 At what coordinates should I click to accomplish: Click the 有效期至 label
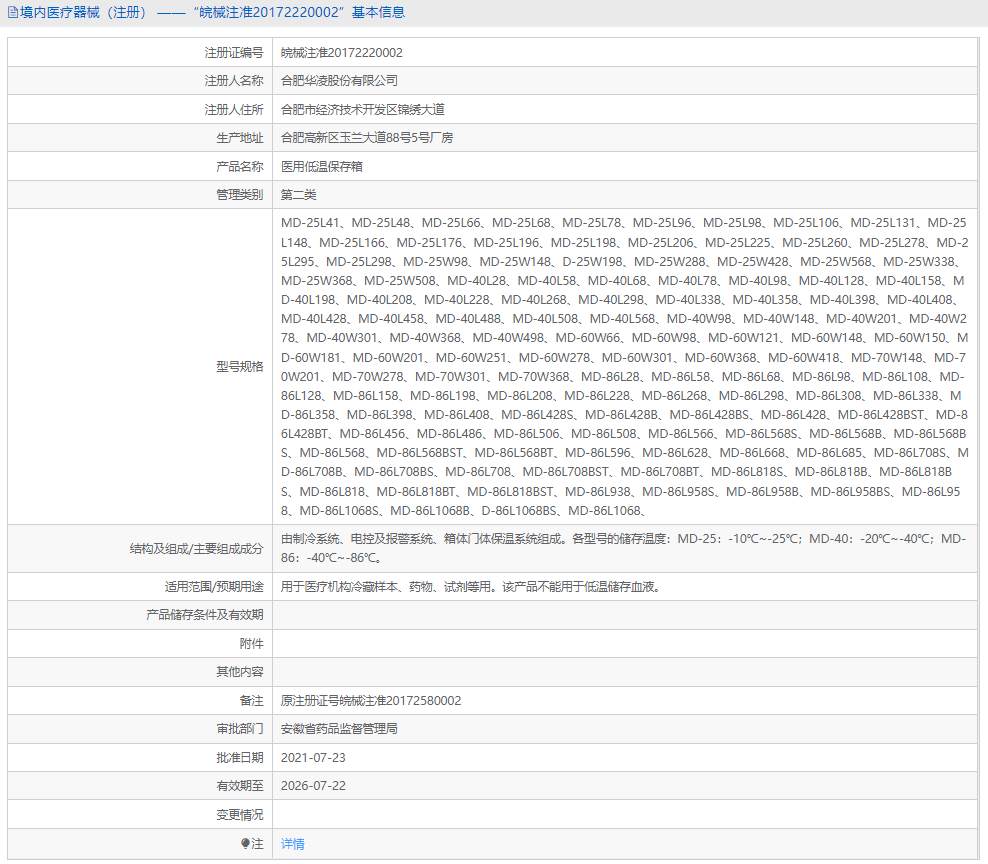point(239,786)
